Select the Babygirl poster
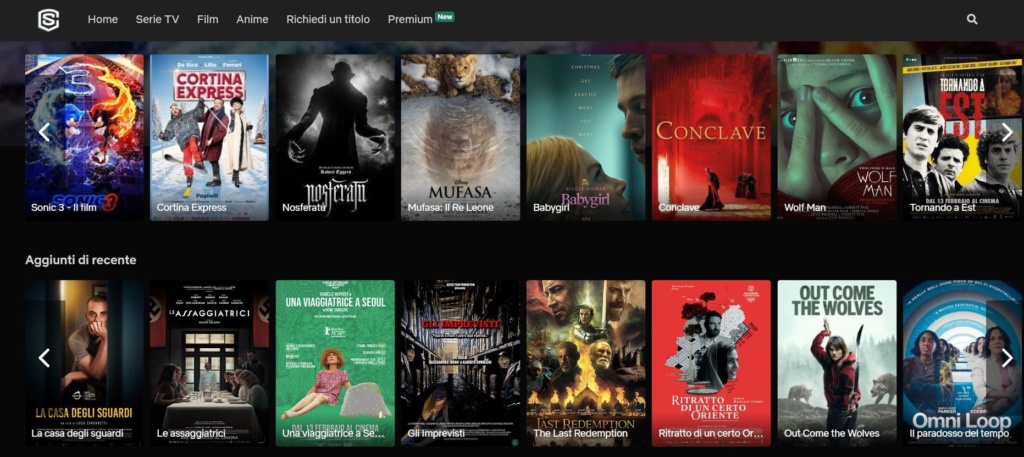The image size is (1024, 457). 586,137
